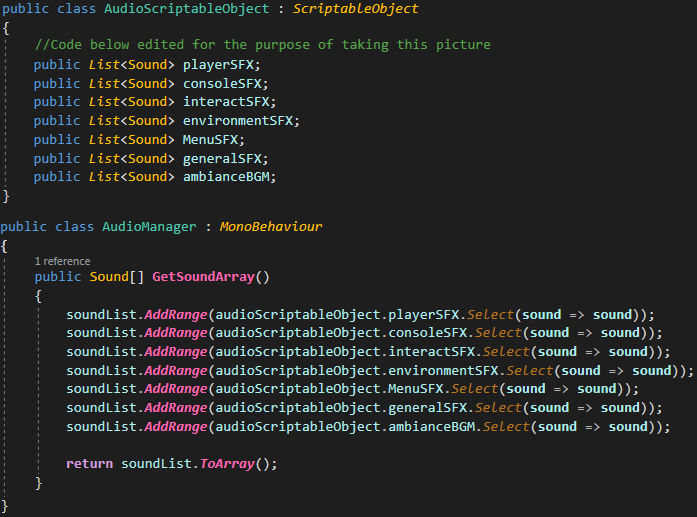The height and width of the screenshot is (517, 697).
Task: Click the AudioManager class name
Action: coord(149,227)
